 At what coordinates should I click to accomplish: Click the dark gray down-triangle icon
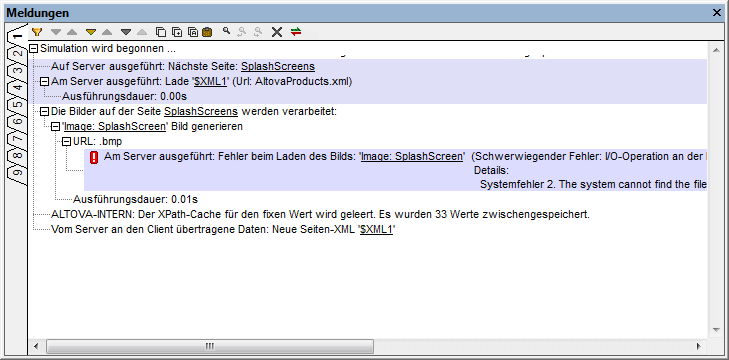126,32
